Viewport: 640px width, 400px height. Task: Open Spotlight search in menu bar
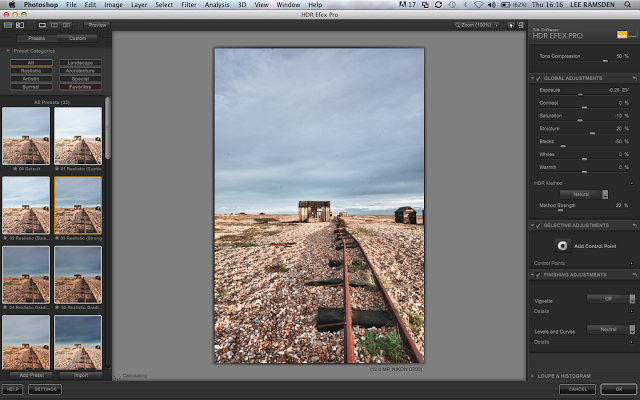pos(627,4)
